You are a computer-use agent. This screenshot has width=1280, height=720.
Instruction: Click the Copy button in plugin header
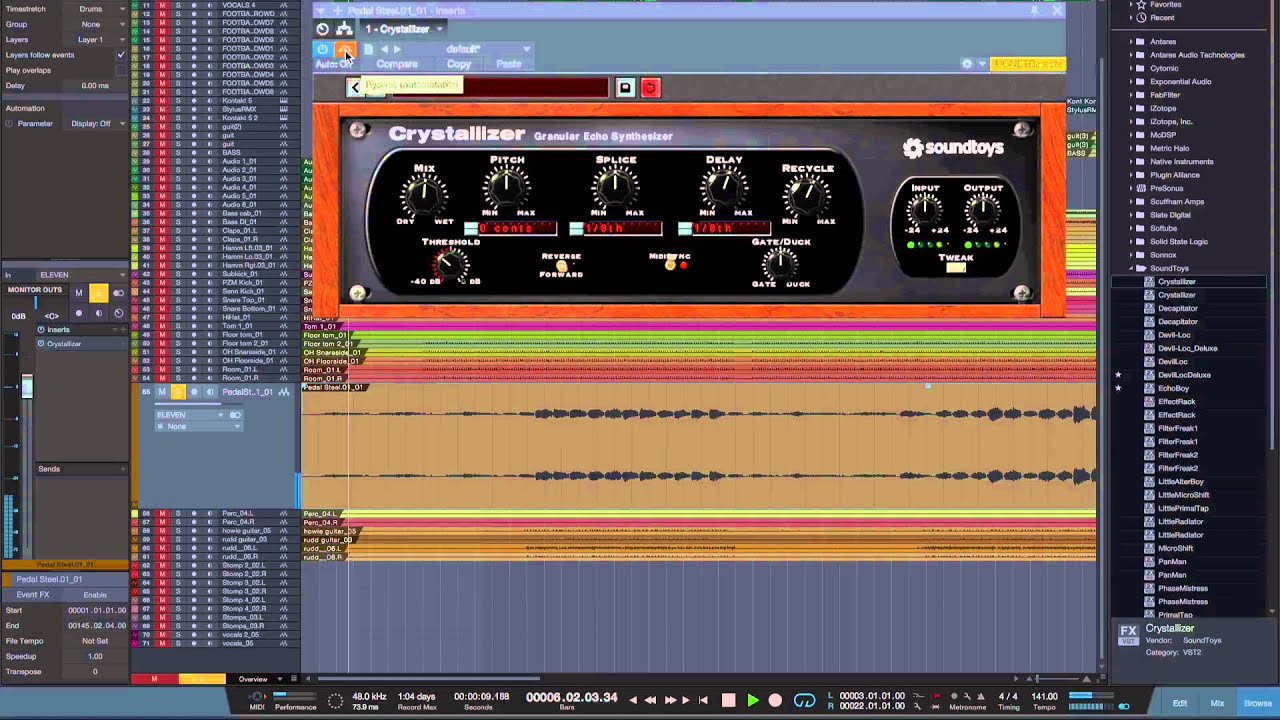coord(459,64)
